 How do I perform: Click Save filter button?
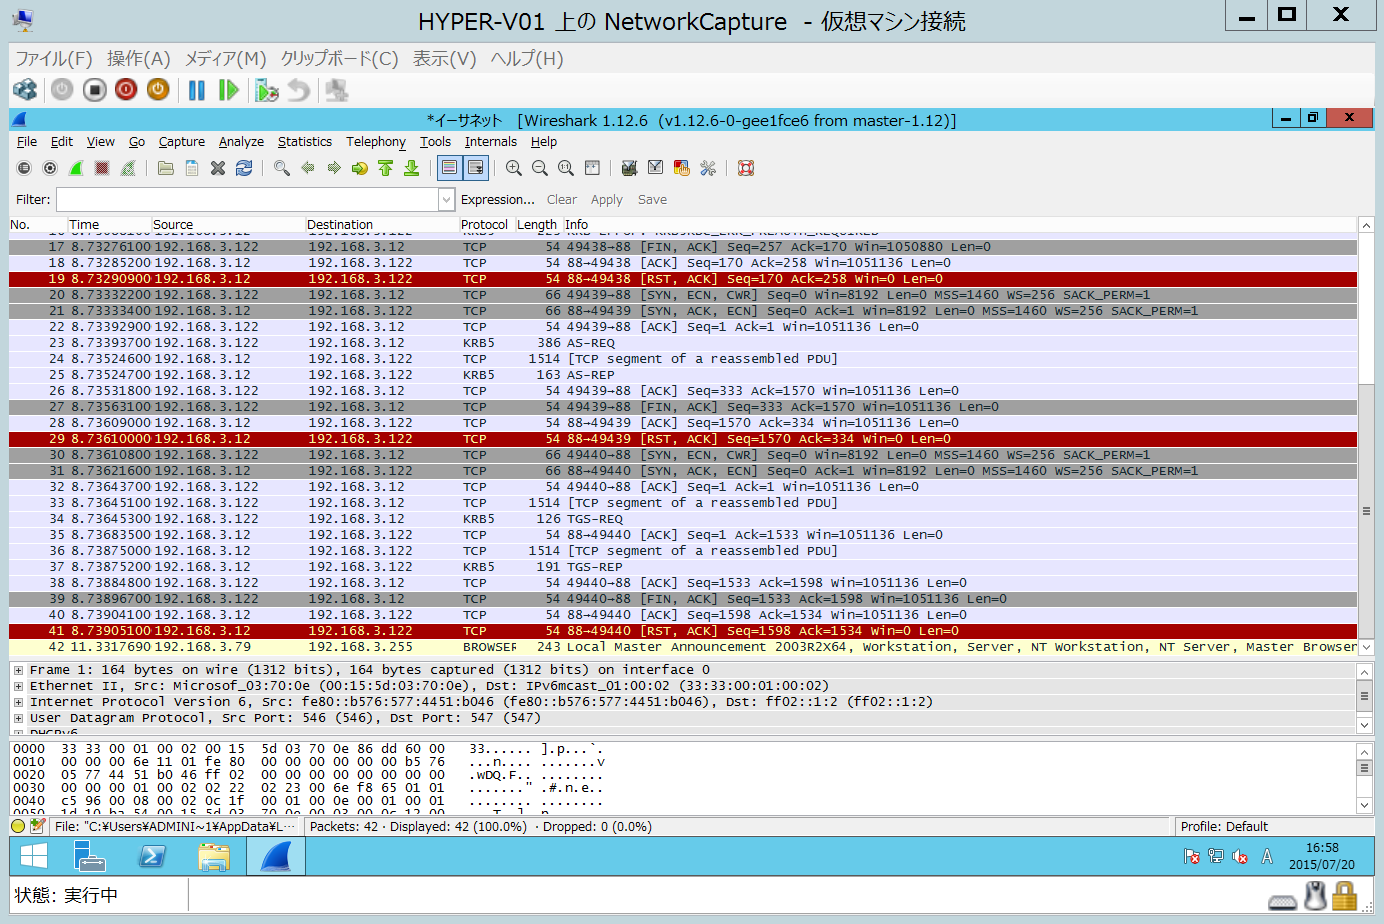tap(653, 200)
